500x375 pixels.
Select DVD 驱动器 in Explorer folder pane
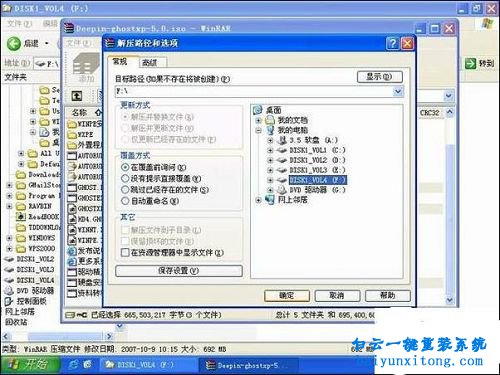[29, 291]
